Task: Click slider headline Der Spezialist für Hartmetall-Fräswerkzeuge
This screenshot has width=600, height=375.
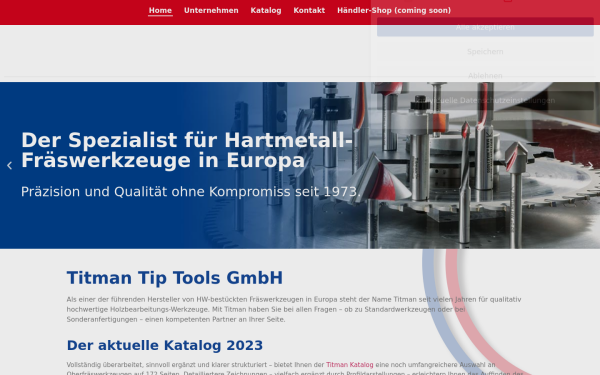Action: pyautogui.click(x=187, y=150)
